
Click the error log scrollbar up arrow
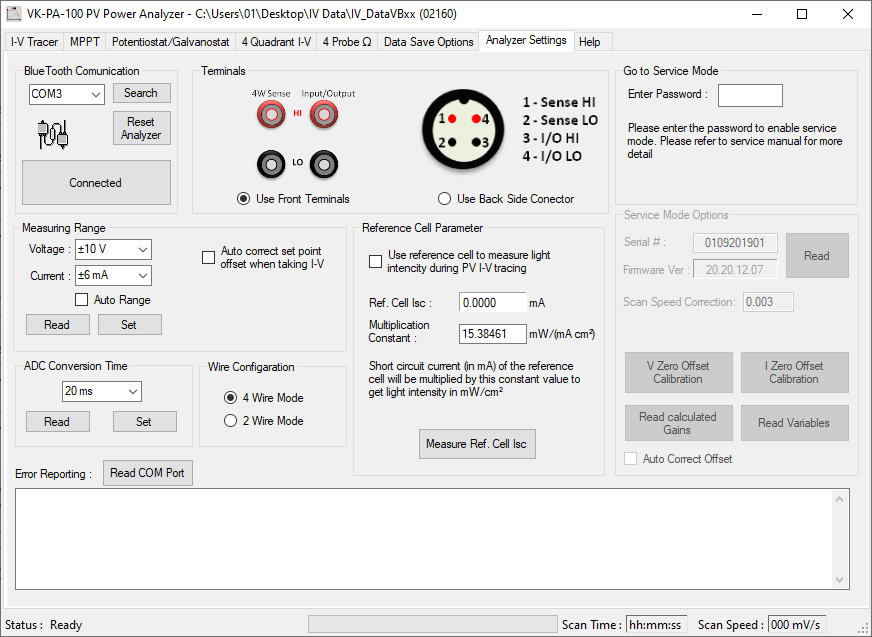[x=840, y=499]
